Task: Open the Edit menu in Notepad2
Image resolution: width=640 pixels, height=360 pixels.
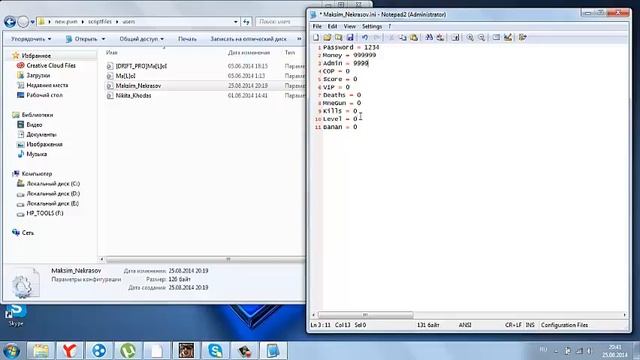Action: pos(332,26)
